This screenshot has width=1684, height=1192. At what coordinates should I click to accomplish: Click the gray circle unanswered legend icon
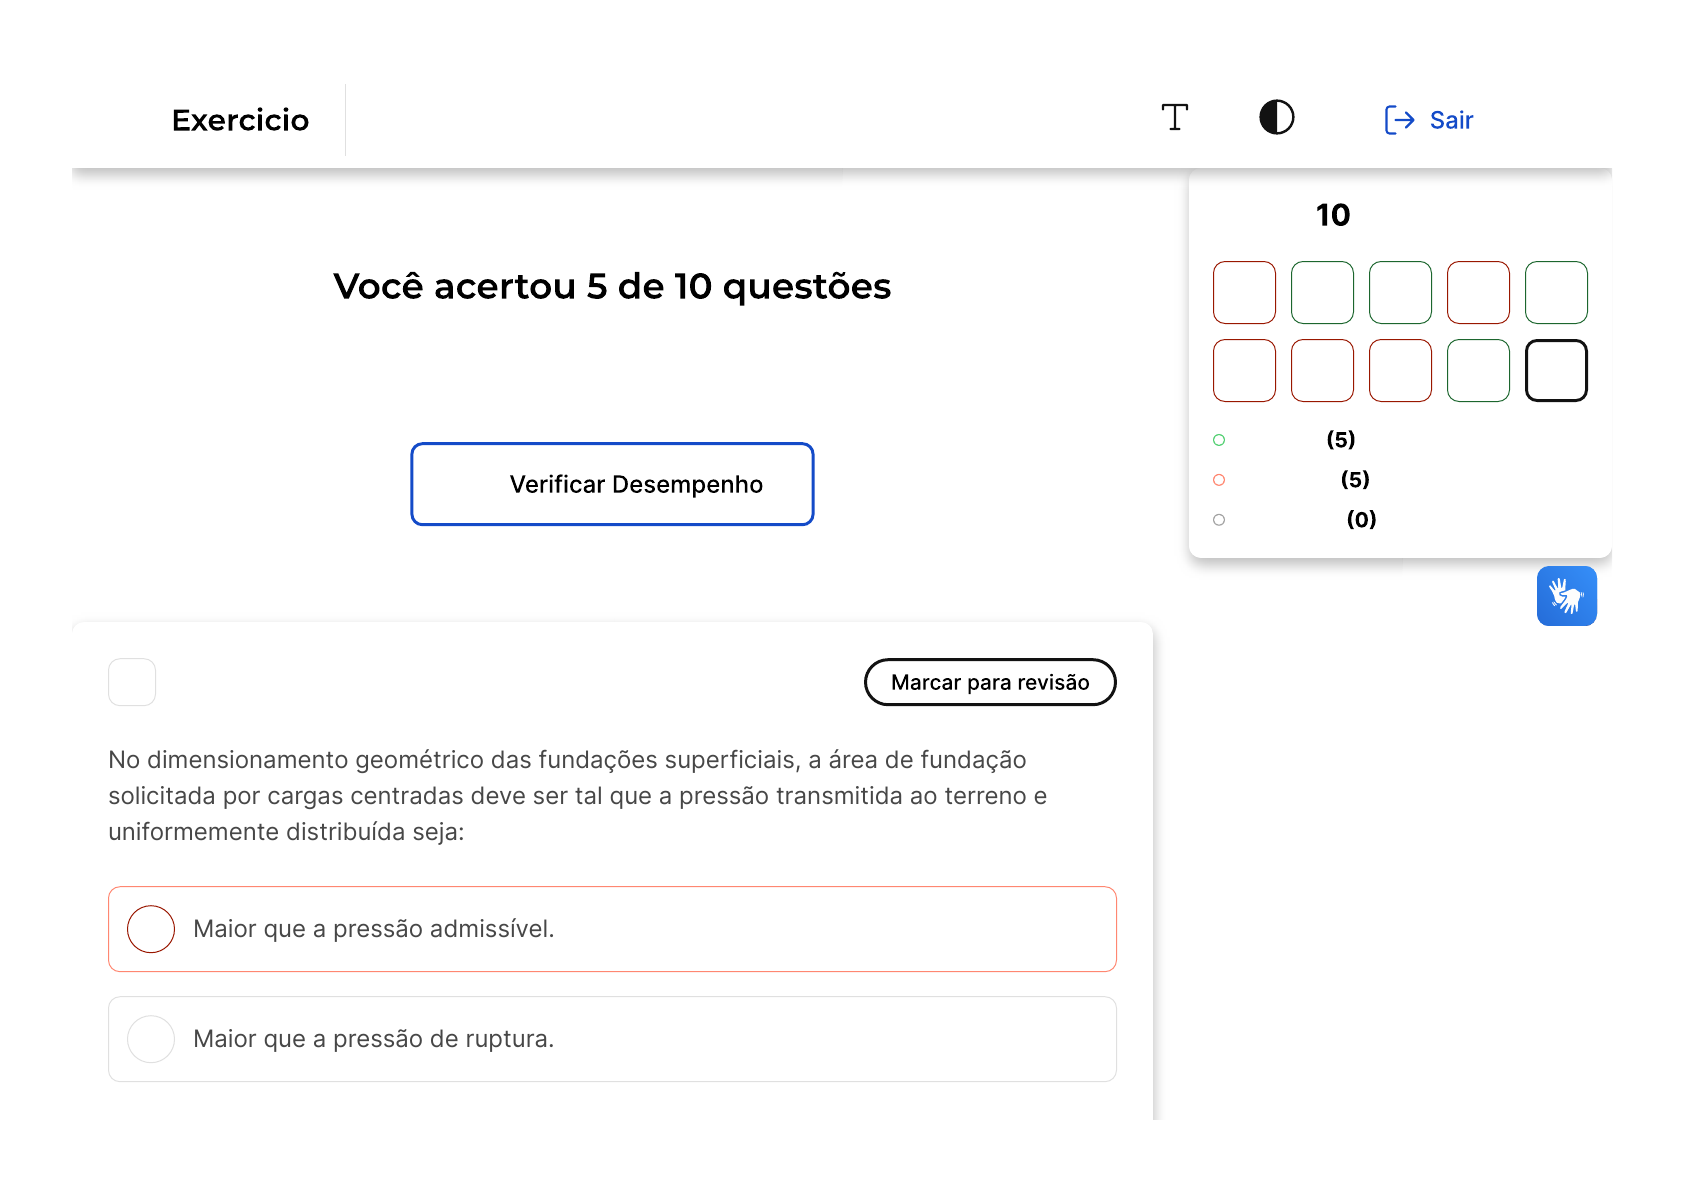pos(1219,520)
